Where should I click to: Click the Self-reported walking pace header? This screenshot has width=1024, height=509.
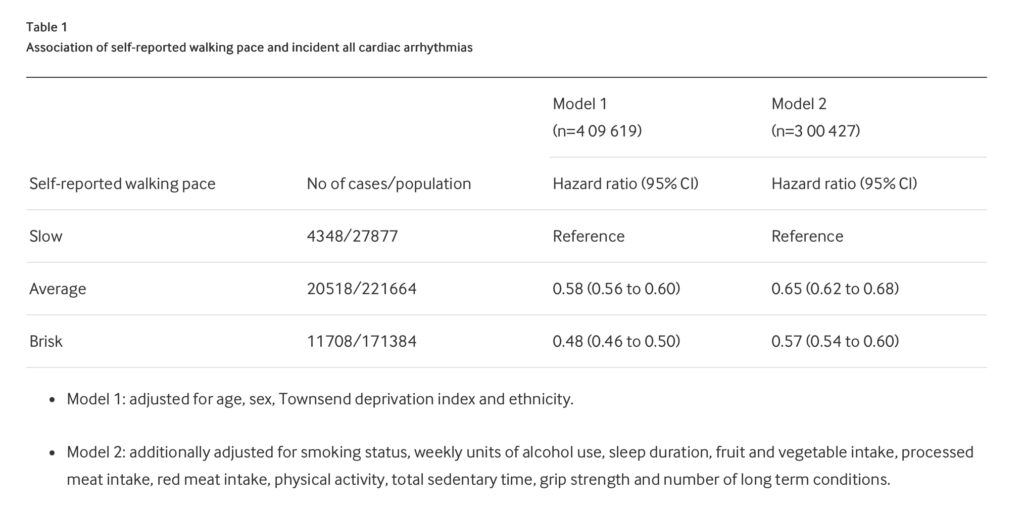pos(122,184)
